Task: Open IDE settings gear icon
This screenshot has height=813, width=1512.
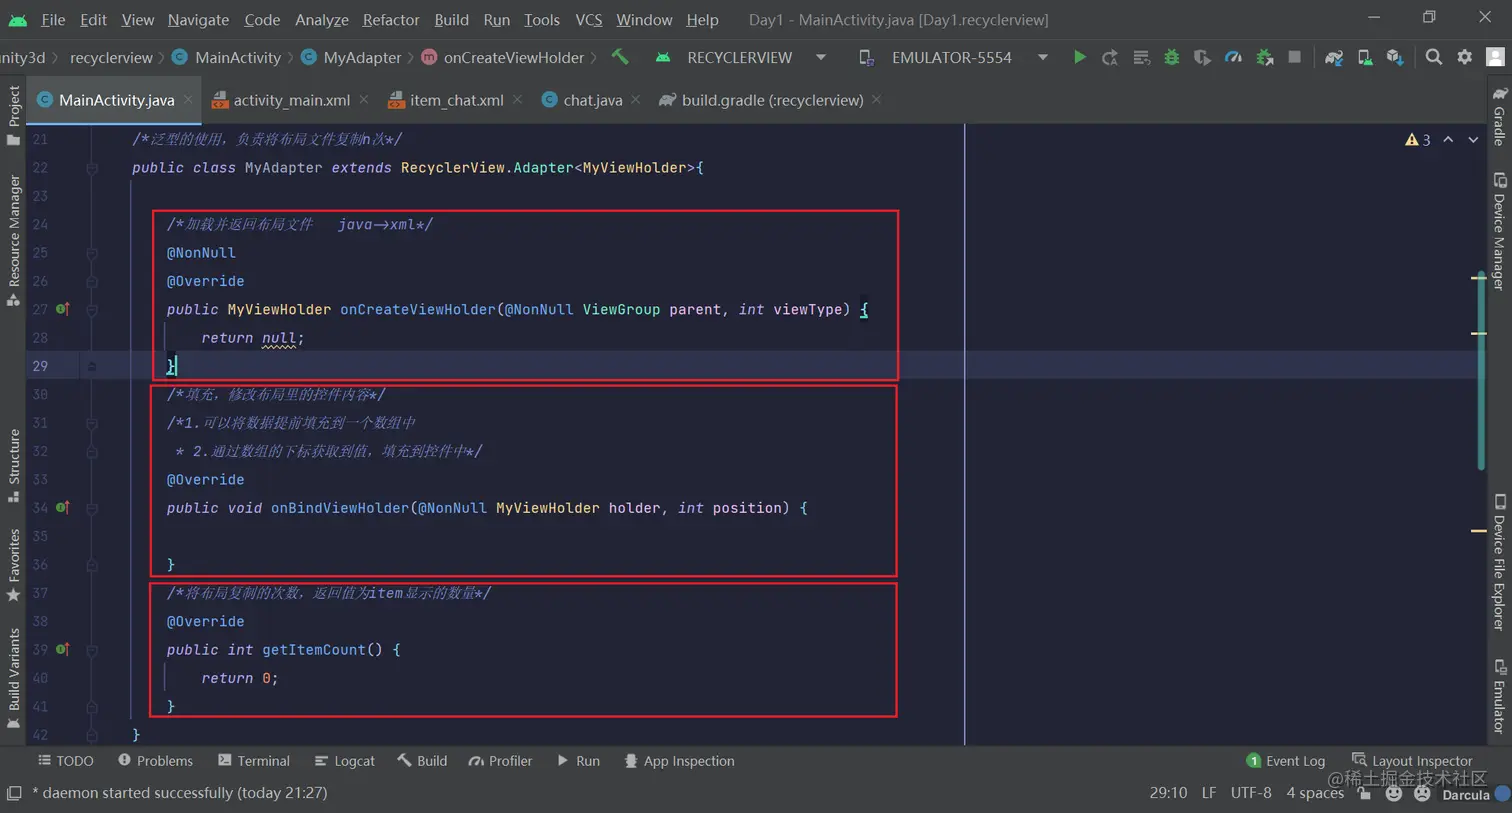Action: tap(1465, 57)
